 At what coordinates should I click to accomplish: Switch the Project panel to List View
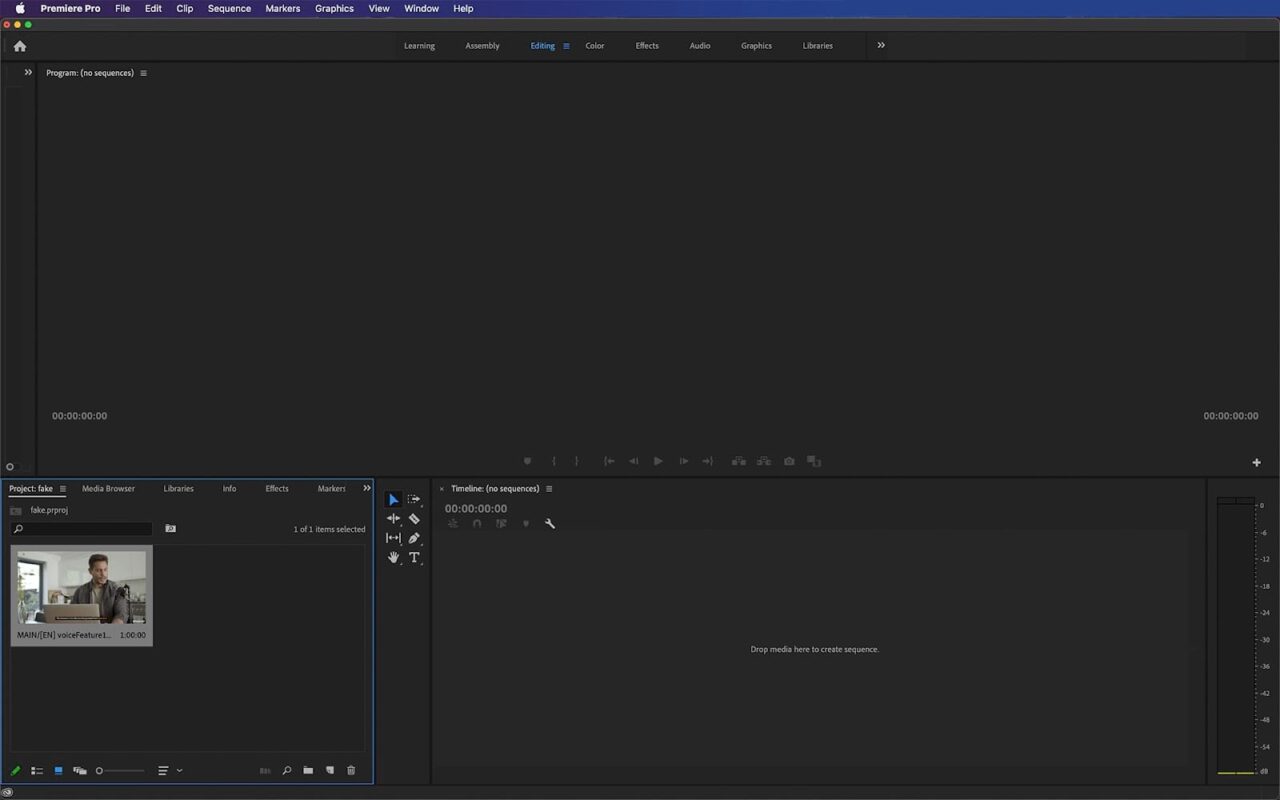pos(37,770)
